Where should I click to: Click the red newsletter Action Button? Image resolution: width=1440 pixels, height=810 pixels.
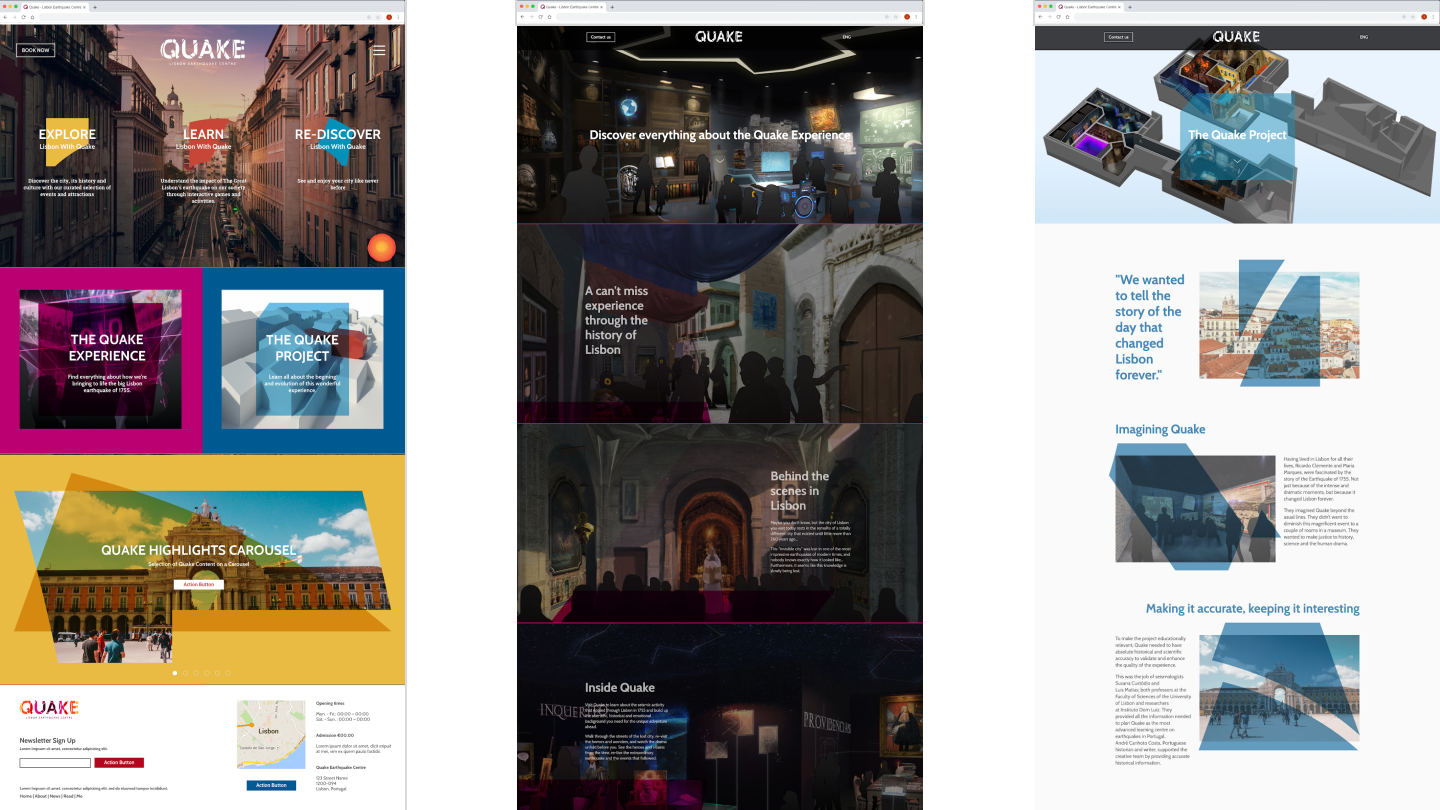click(x=119, y=763)
